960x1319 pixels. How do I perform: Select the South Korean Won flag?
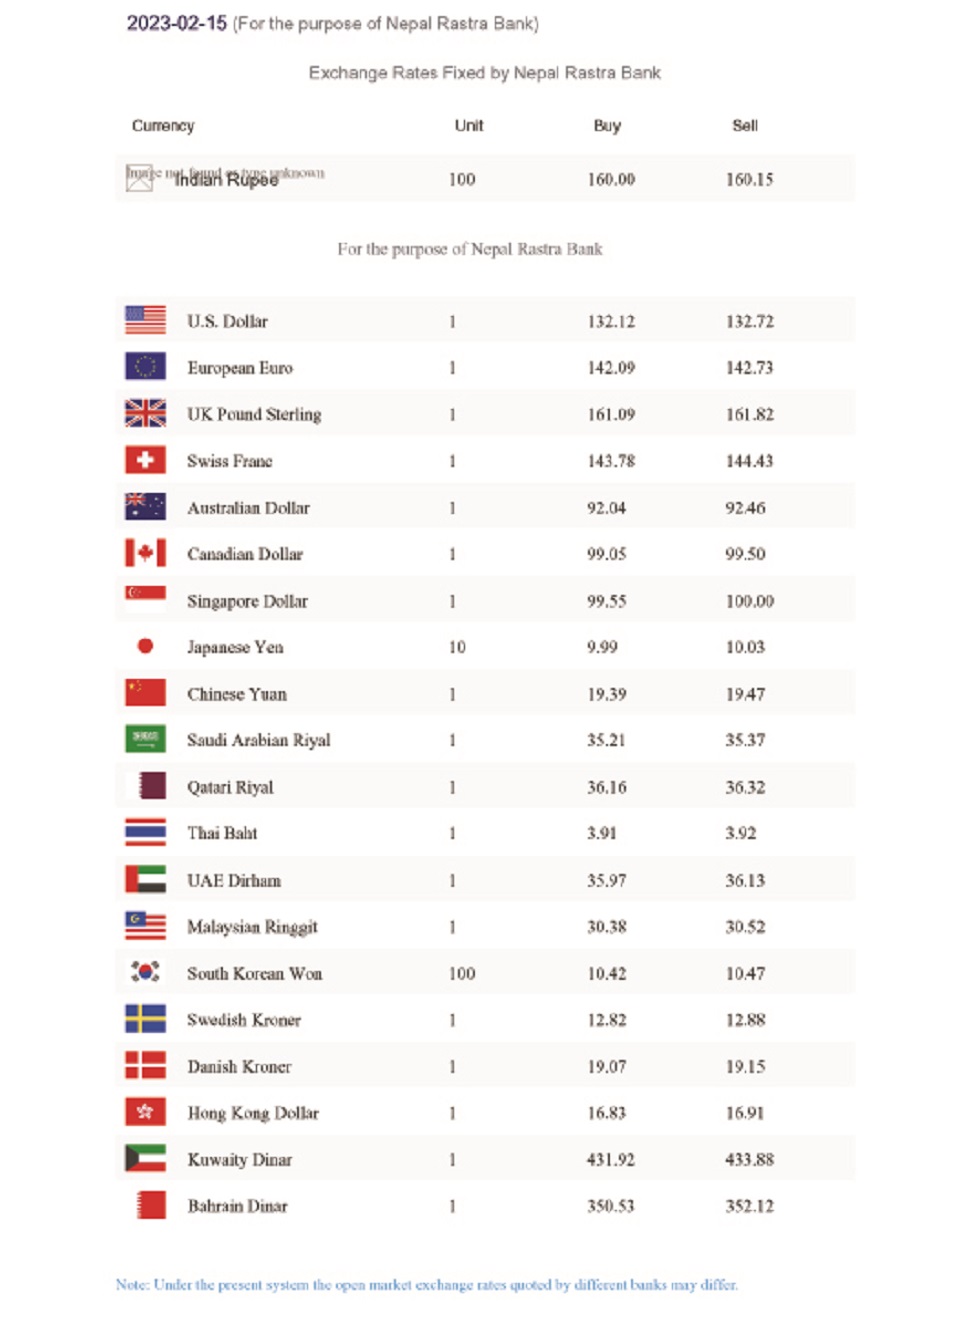point(145,971)
